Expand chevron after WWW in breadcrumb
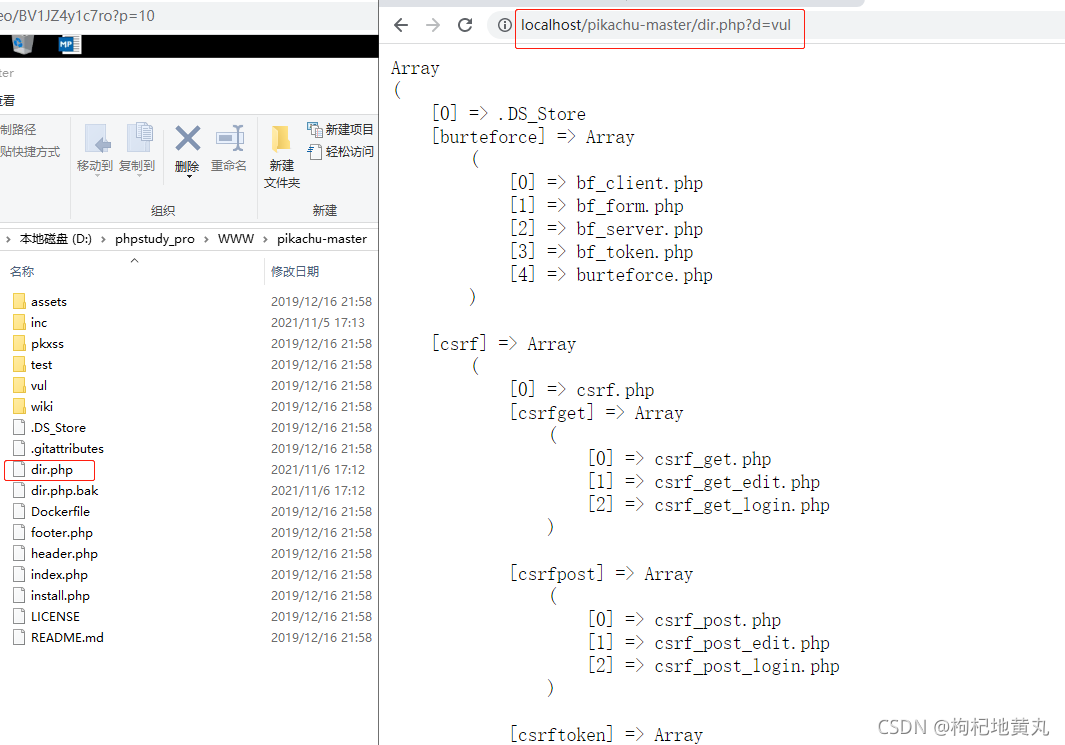The height and width of the screenshot is (745, 1065). click(x=266, y=239)
